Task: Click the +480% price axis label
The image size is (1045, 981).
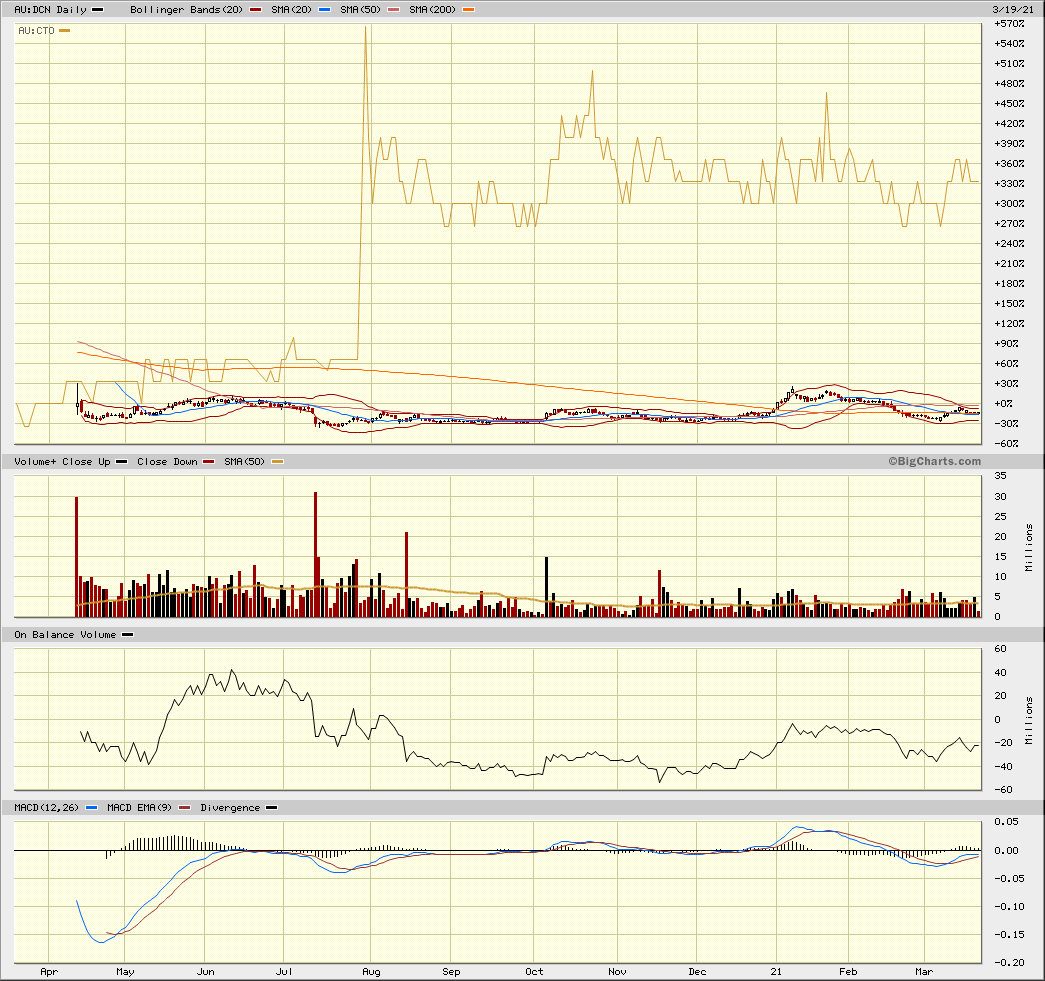Action: pyautogui.click(x=1009, y=83)
